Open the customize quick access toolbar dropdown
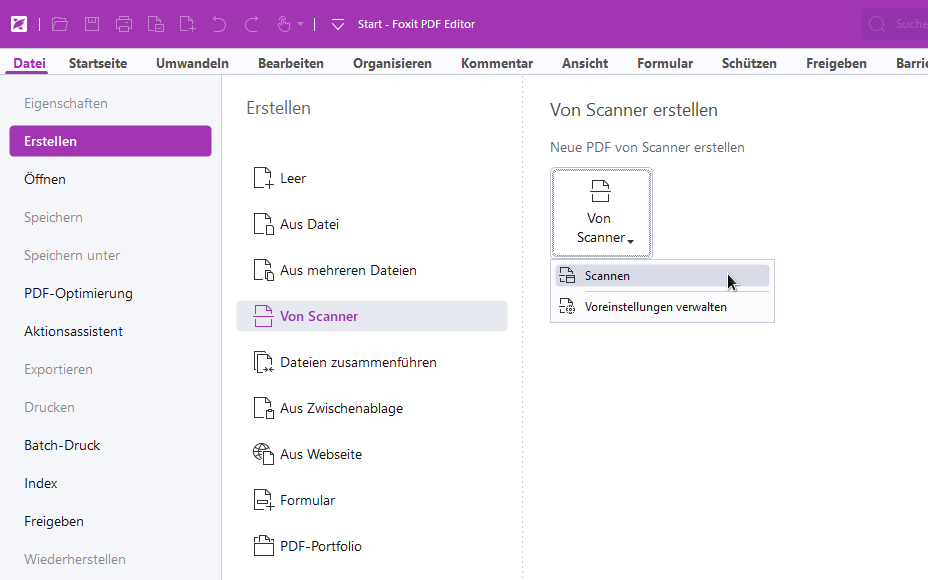This screenshot has height=580, width=928. [x=337, y=24]
